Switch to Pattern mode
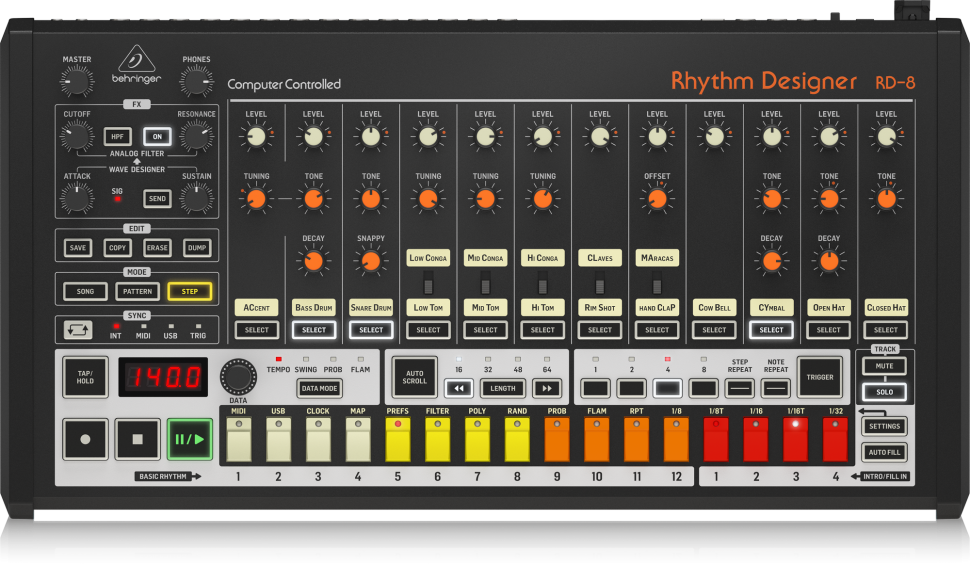The width and height of the screenshot is (970, 564). [x=137, y=292]
